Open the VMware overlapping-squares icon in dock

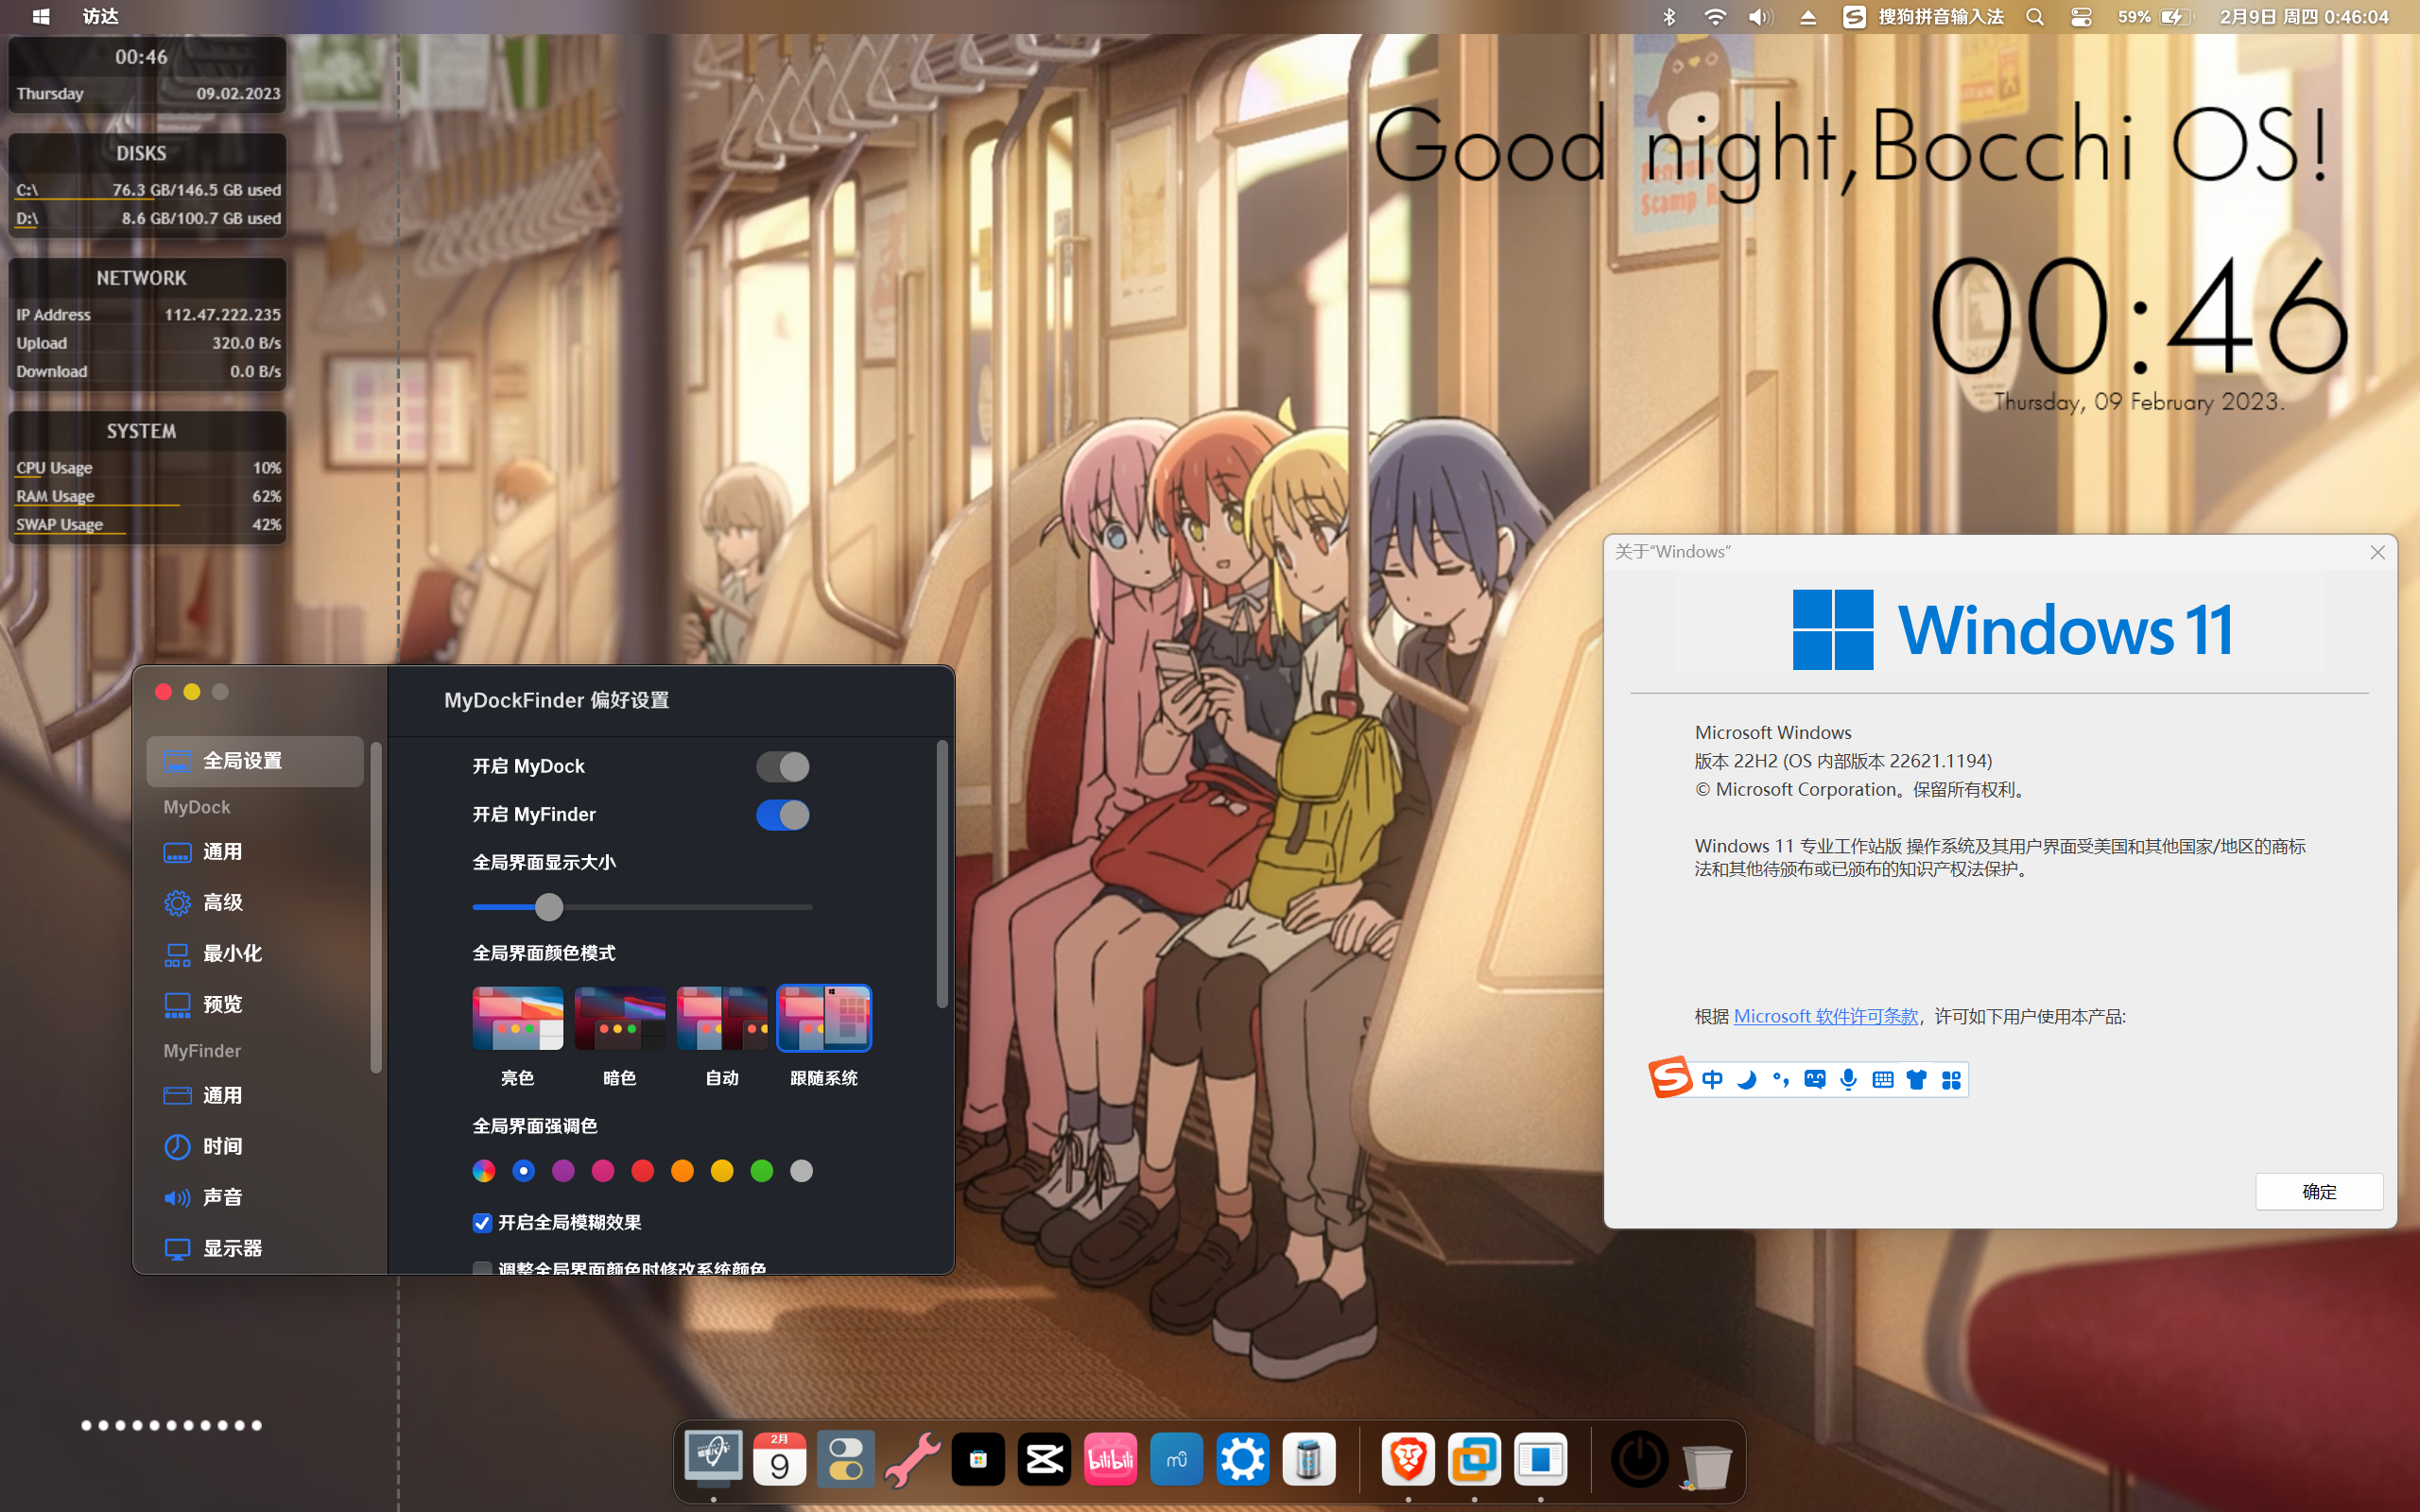(1474, 1459)
